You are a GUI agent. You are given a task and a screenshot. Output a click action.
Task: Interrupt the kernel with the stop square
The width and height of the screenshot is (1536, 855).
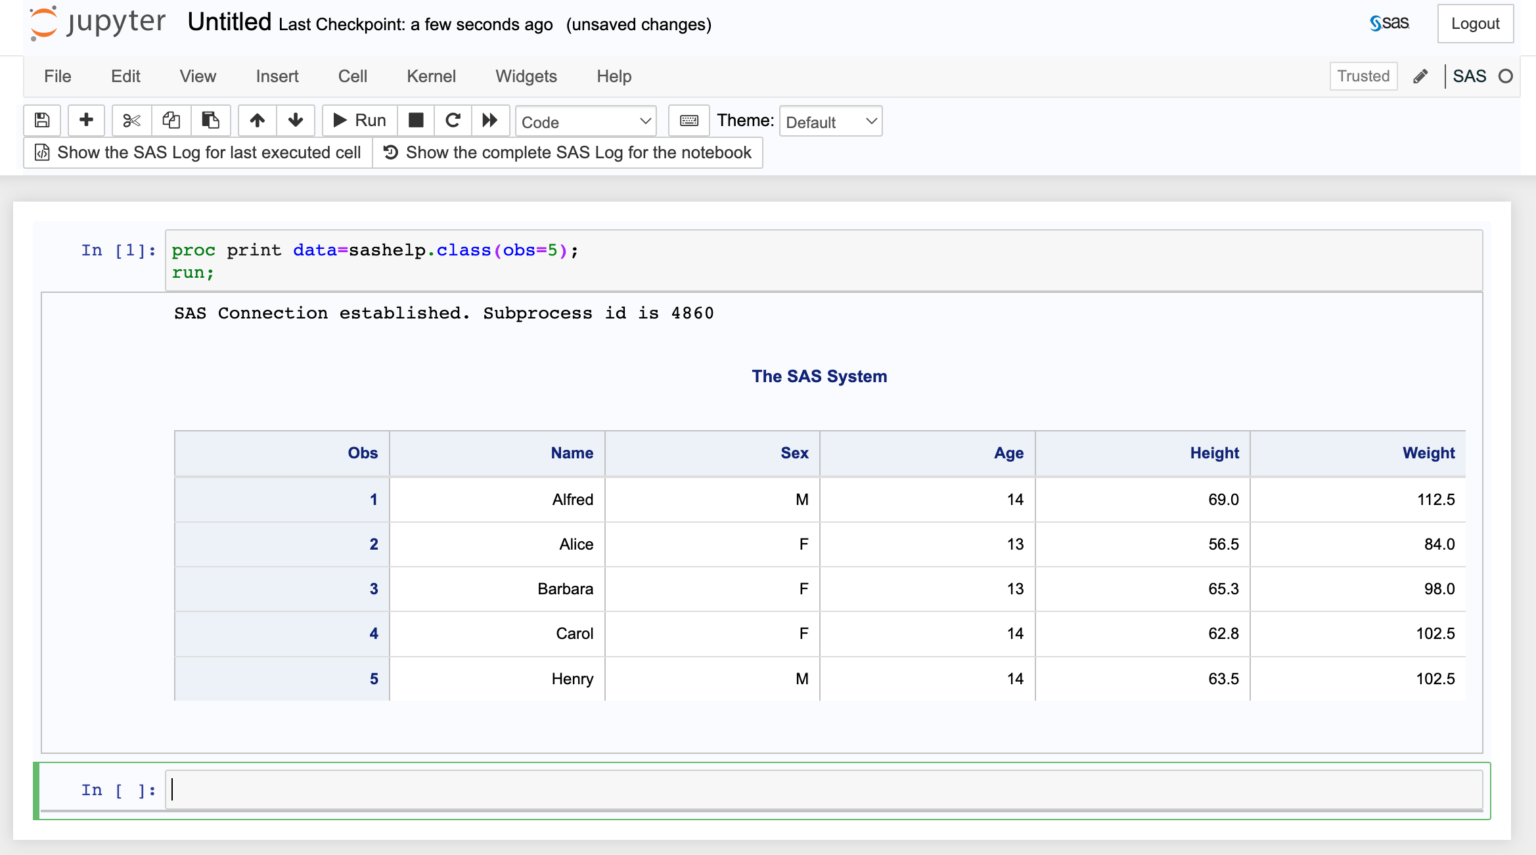[416, 121]
